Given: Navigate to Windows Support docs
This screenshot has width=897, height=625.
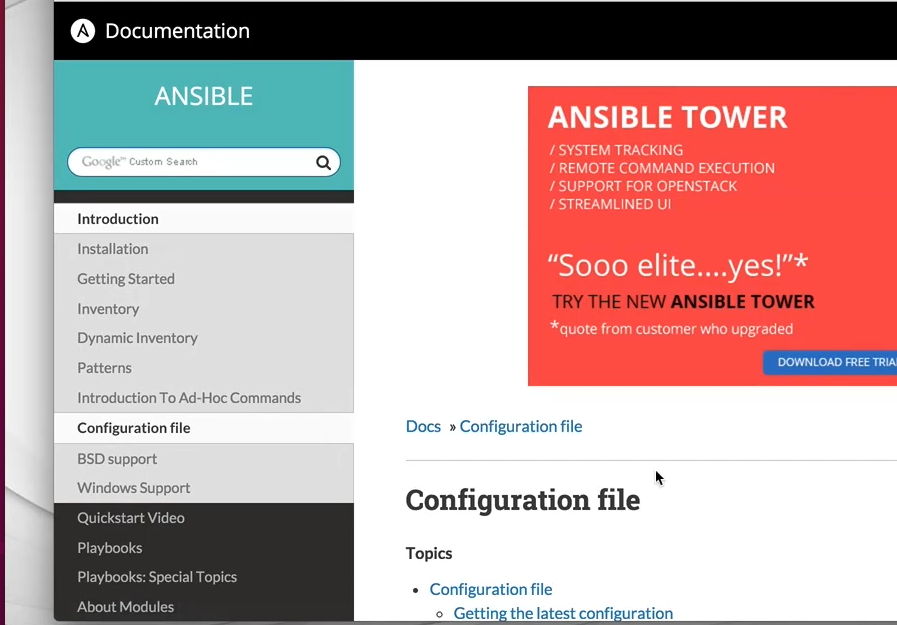Looking at the screenshot, I should coord(133,487).
